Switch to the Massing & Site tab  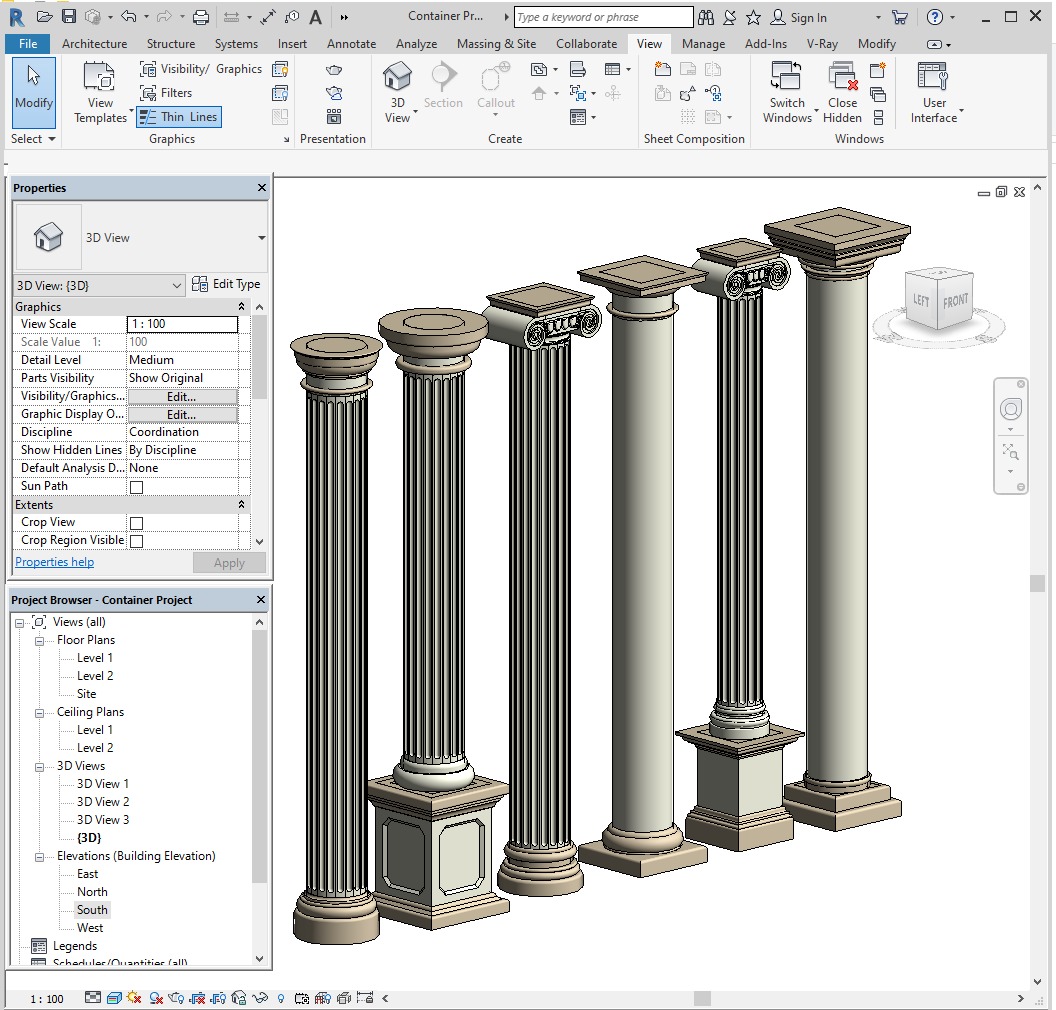click(x=496, y=44)
